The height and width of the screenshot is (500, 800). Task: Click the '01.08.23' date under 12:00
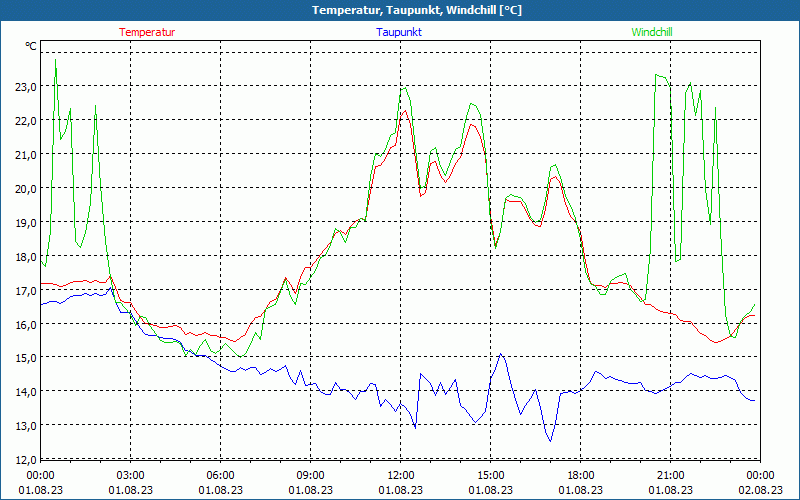point(401,490)
